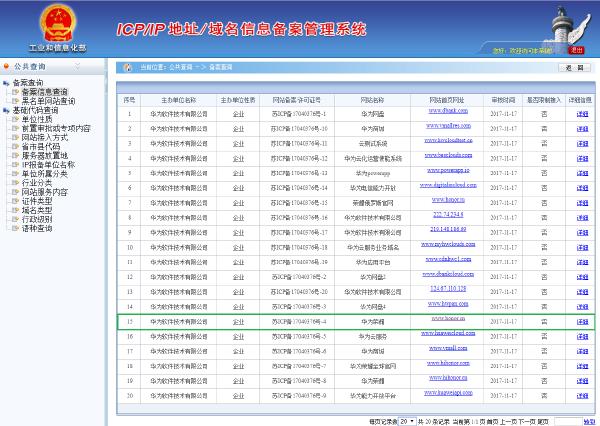Open the www.hihonor.cn link in row 19
Image resolution: width=600 pixels, height=426 pixels.
point(448,378)
